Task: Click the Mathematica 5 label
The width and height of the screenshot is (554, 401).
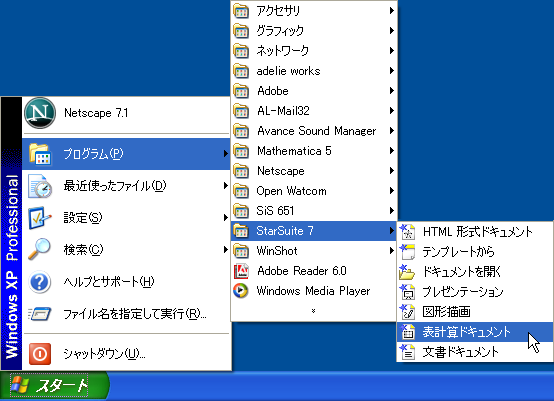Action: point(294,151)
